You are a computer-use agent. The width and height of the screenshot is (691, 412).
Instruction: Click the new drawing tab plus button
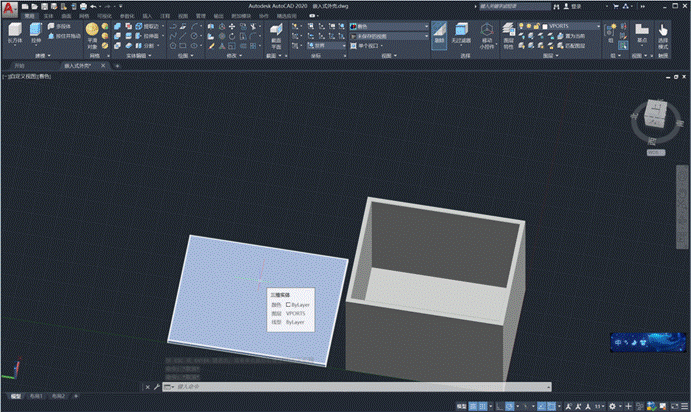click(x=117, y=66)
